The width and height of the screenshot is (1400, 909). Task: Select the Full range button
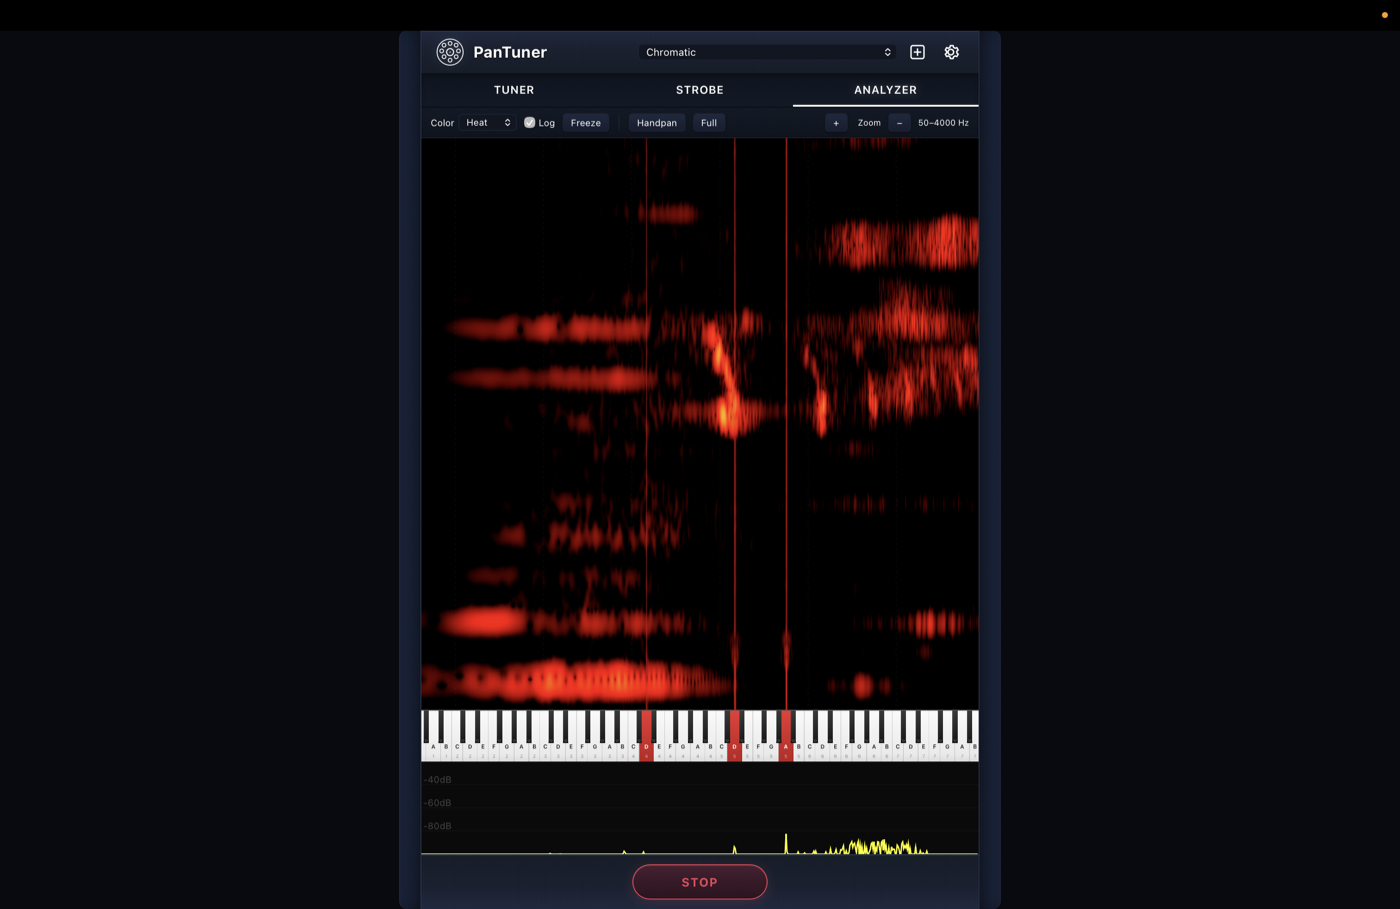(709, 123)
